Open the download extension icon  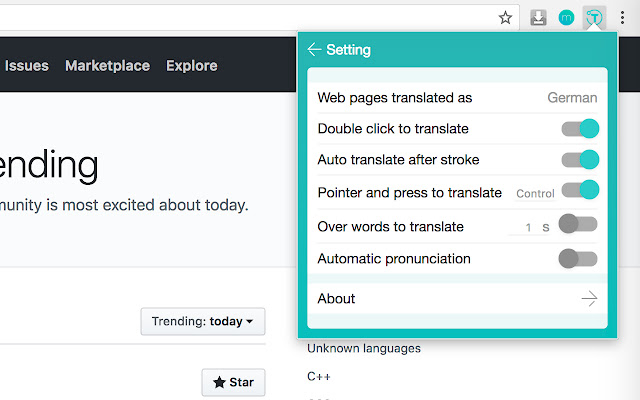point(538,17)
